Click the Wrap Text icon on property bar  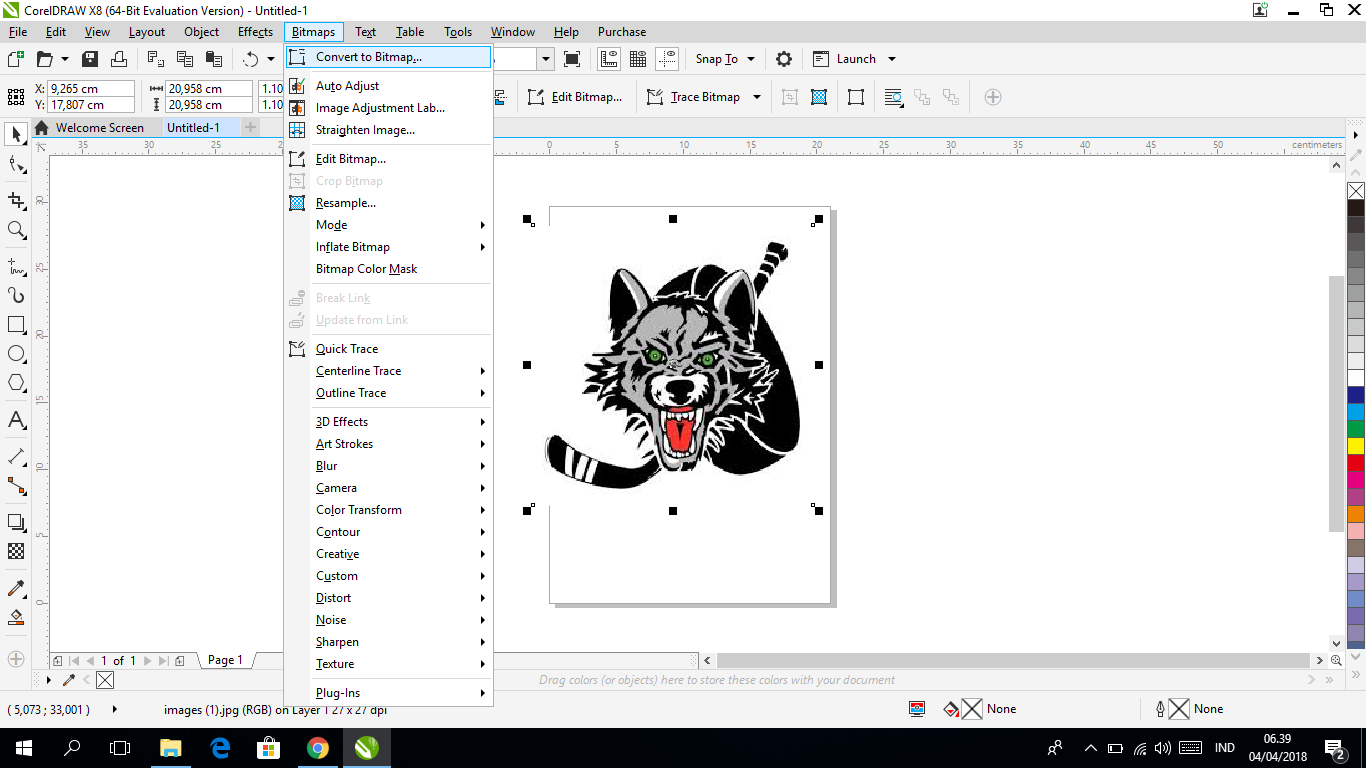tap(894, 97)
